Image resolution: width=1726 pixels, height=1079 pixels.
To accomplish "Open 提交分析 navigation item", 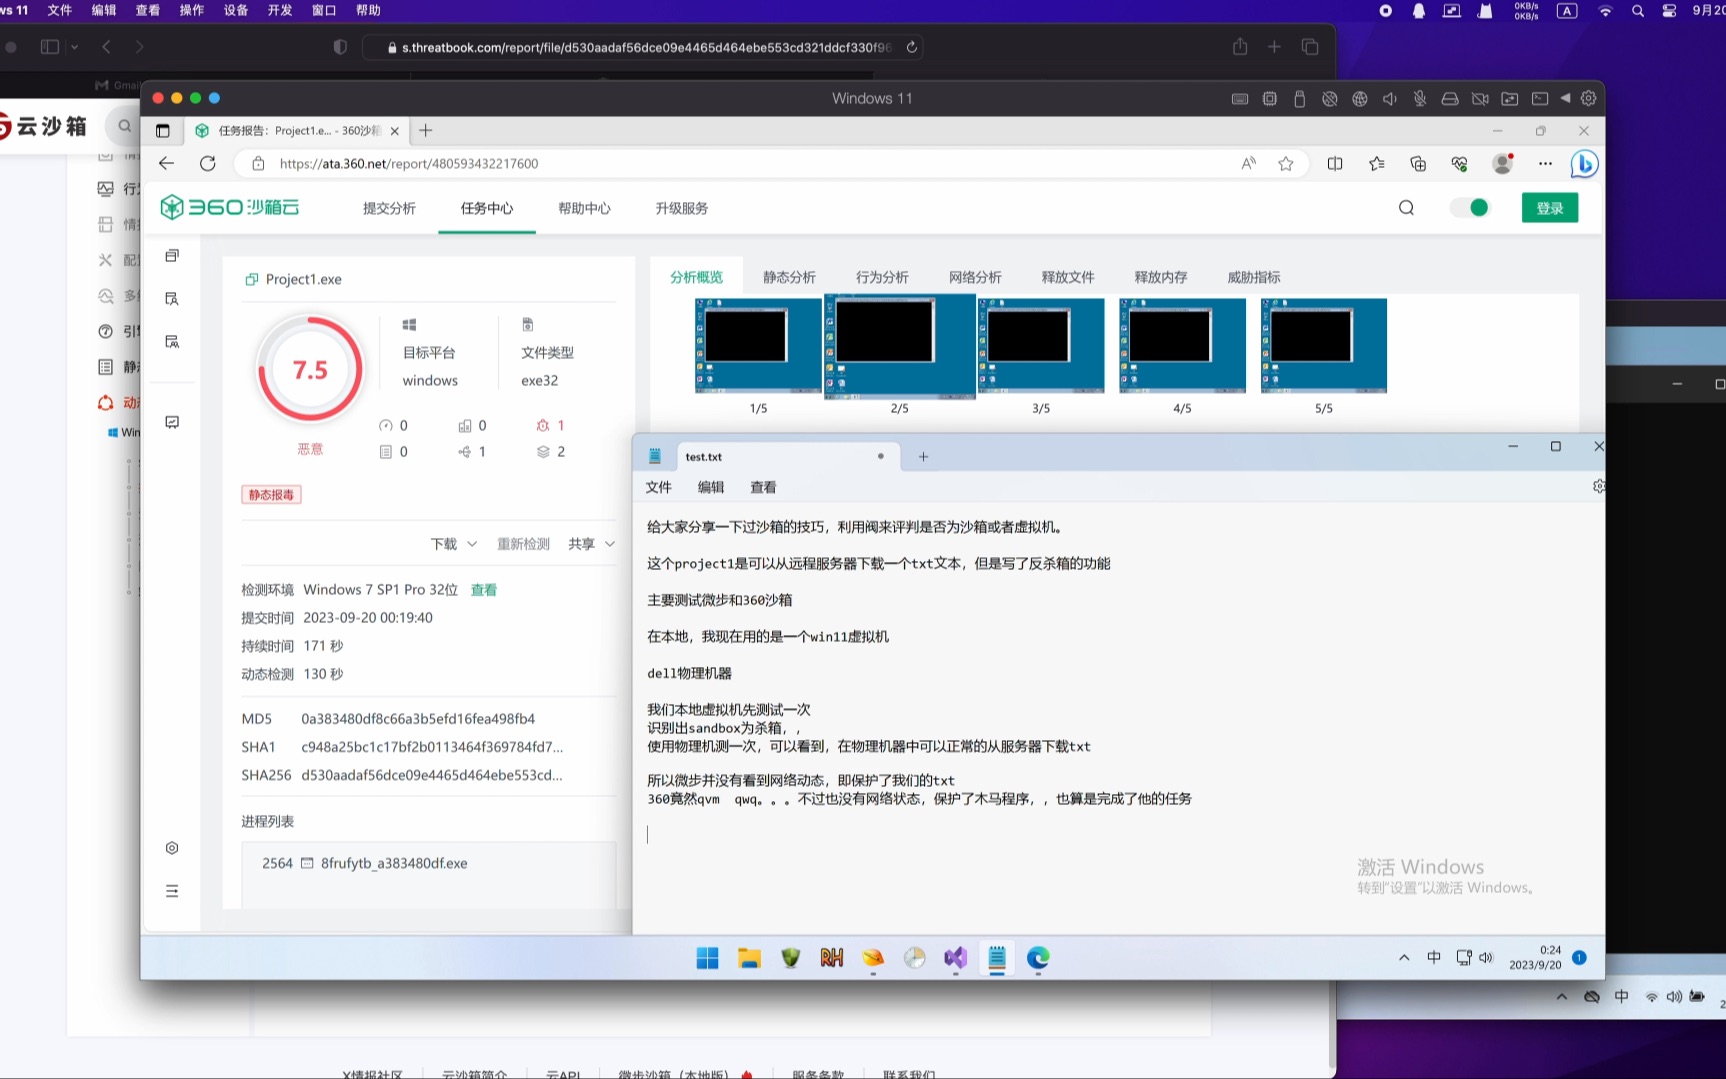I will click(389, 208).
